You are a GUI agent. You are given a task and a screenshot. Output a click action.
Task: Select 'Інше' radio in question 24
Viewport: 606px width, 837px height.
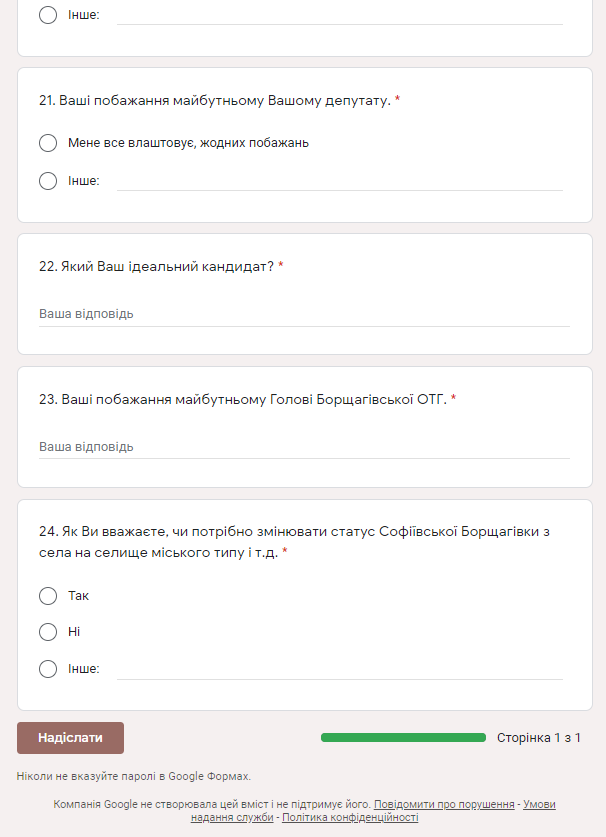click(x=48, y=669)
